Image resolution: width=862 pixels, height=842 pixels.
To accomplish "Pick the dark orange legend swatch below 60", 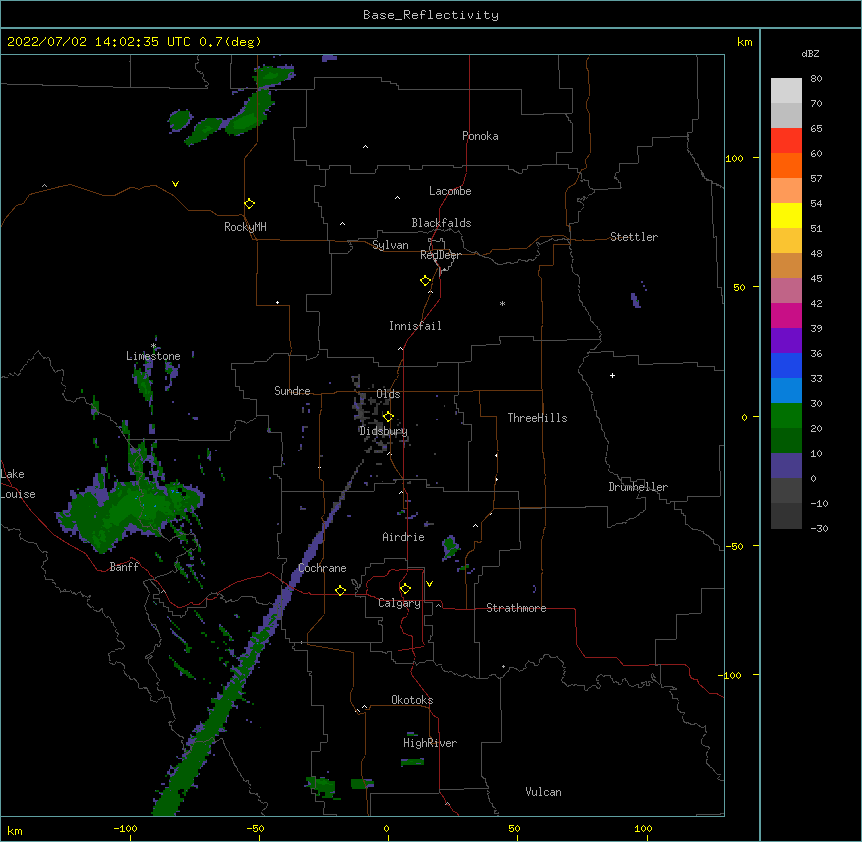I will (786, 165).
